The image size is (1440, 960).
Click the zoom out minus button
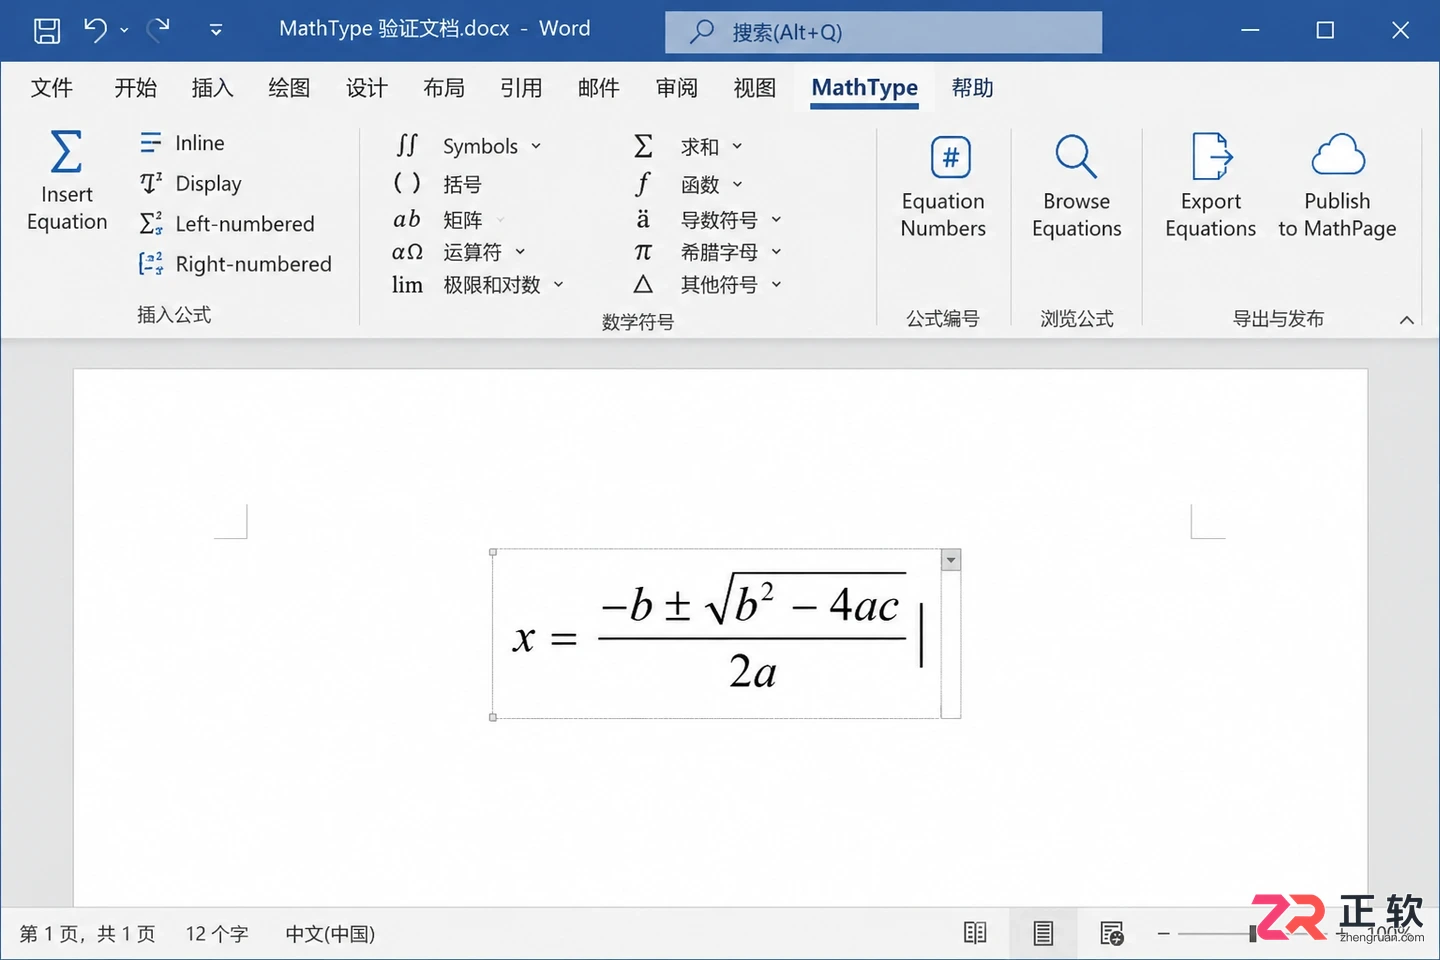(x=1163, y=933)
